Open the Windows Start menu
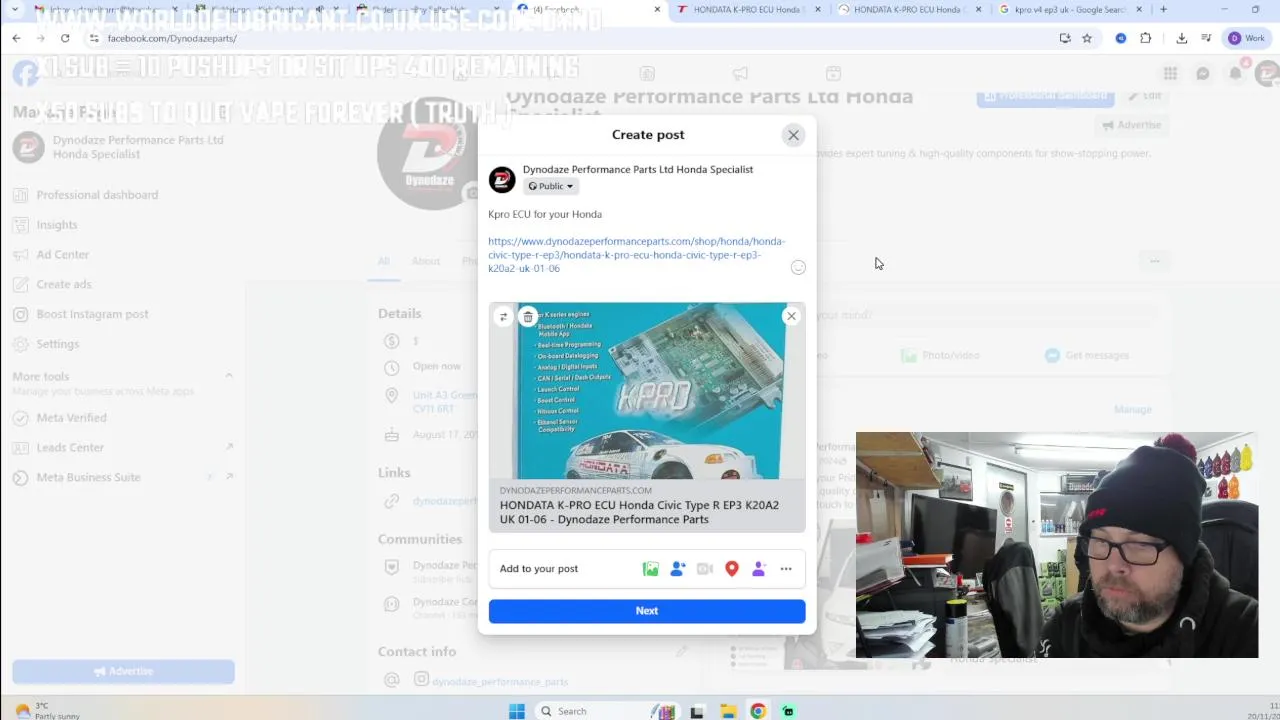The width and height of the screenshot is (1280, 720). point(517,711)
